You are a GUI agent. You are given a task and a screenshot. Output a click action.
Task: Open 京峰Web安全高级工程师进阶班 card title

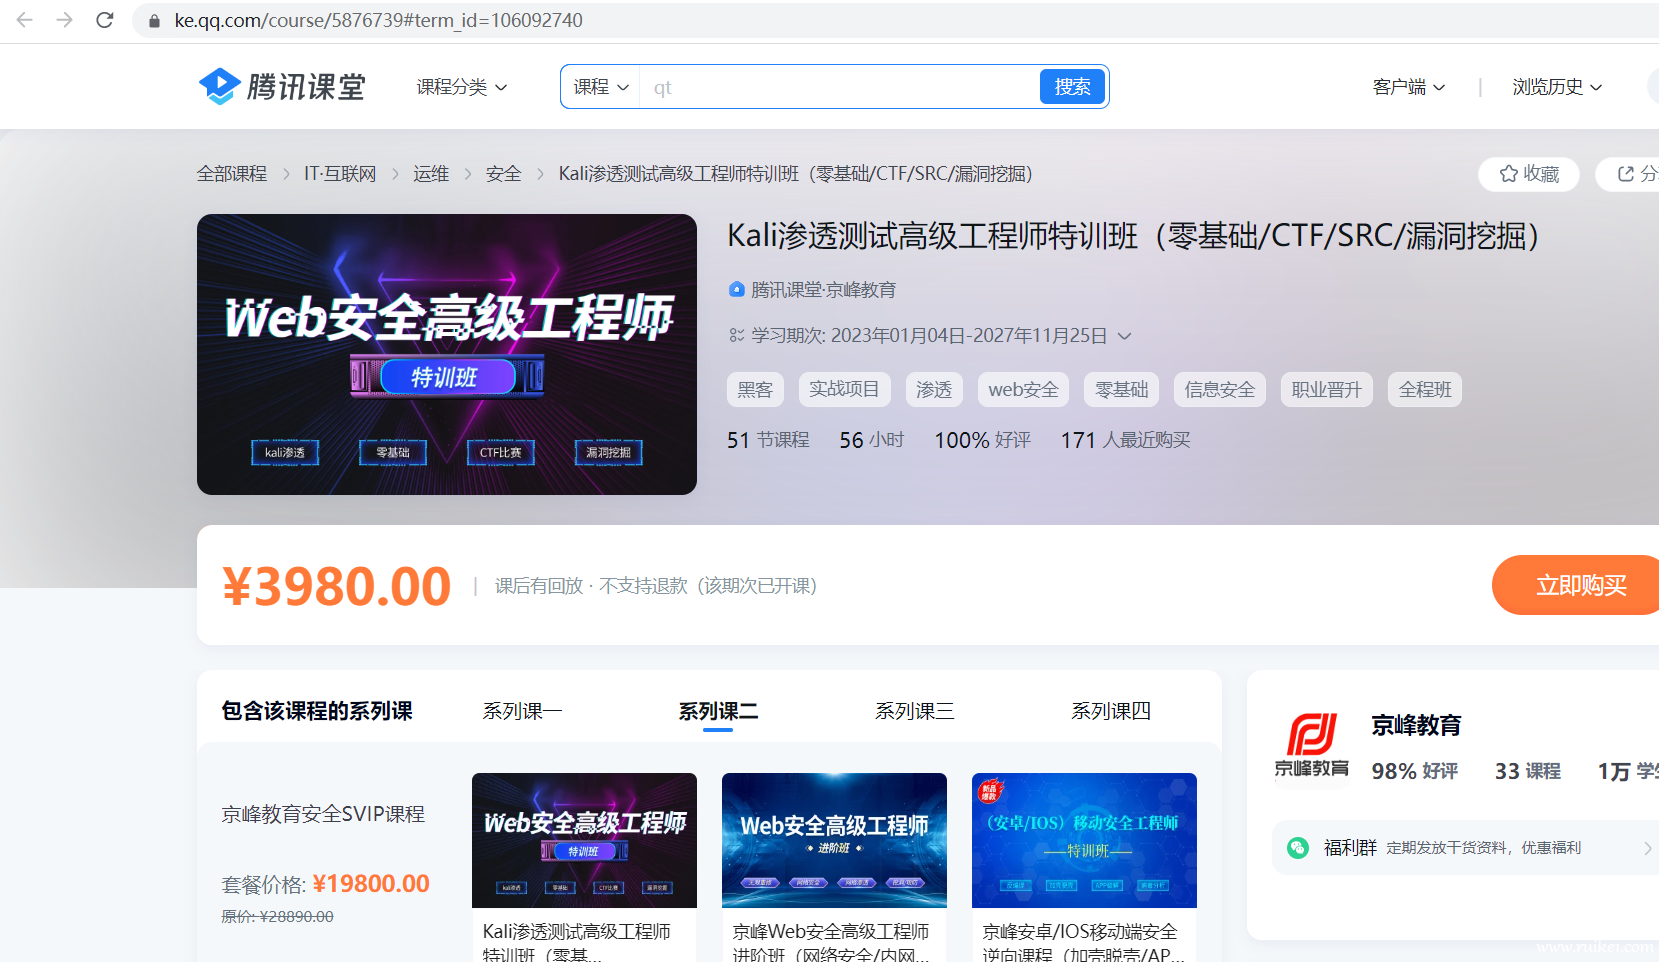click(x=831, y=943)
